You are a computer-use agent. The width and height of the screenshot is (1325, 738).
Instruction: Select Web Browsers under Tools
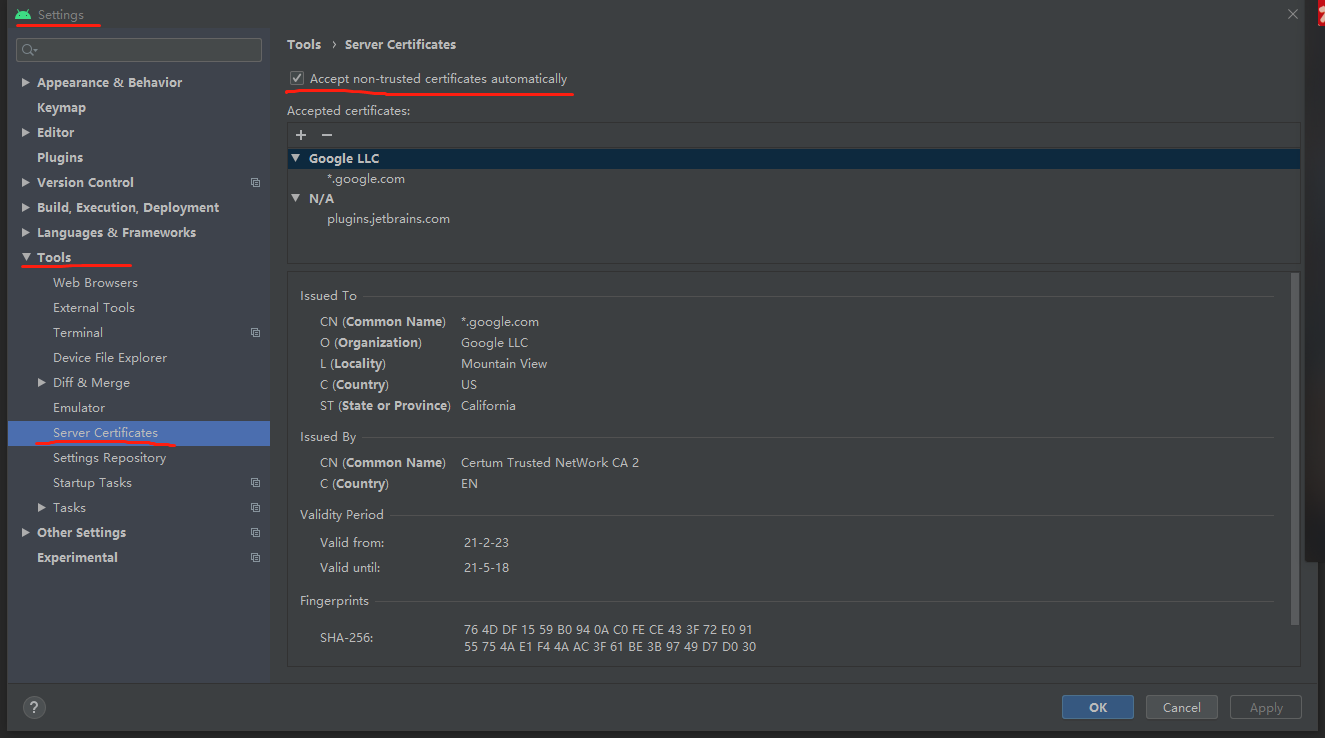pyautogui.click(x=95, y=283)
